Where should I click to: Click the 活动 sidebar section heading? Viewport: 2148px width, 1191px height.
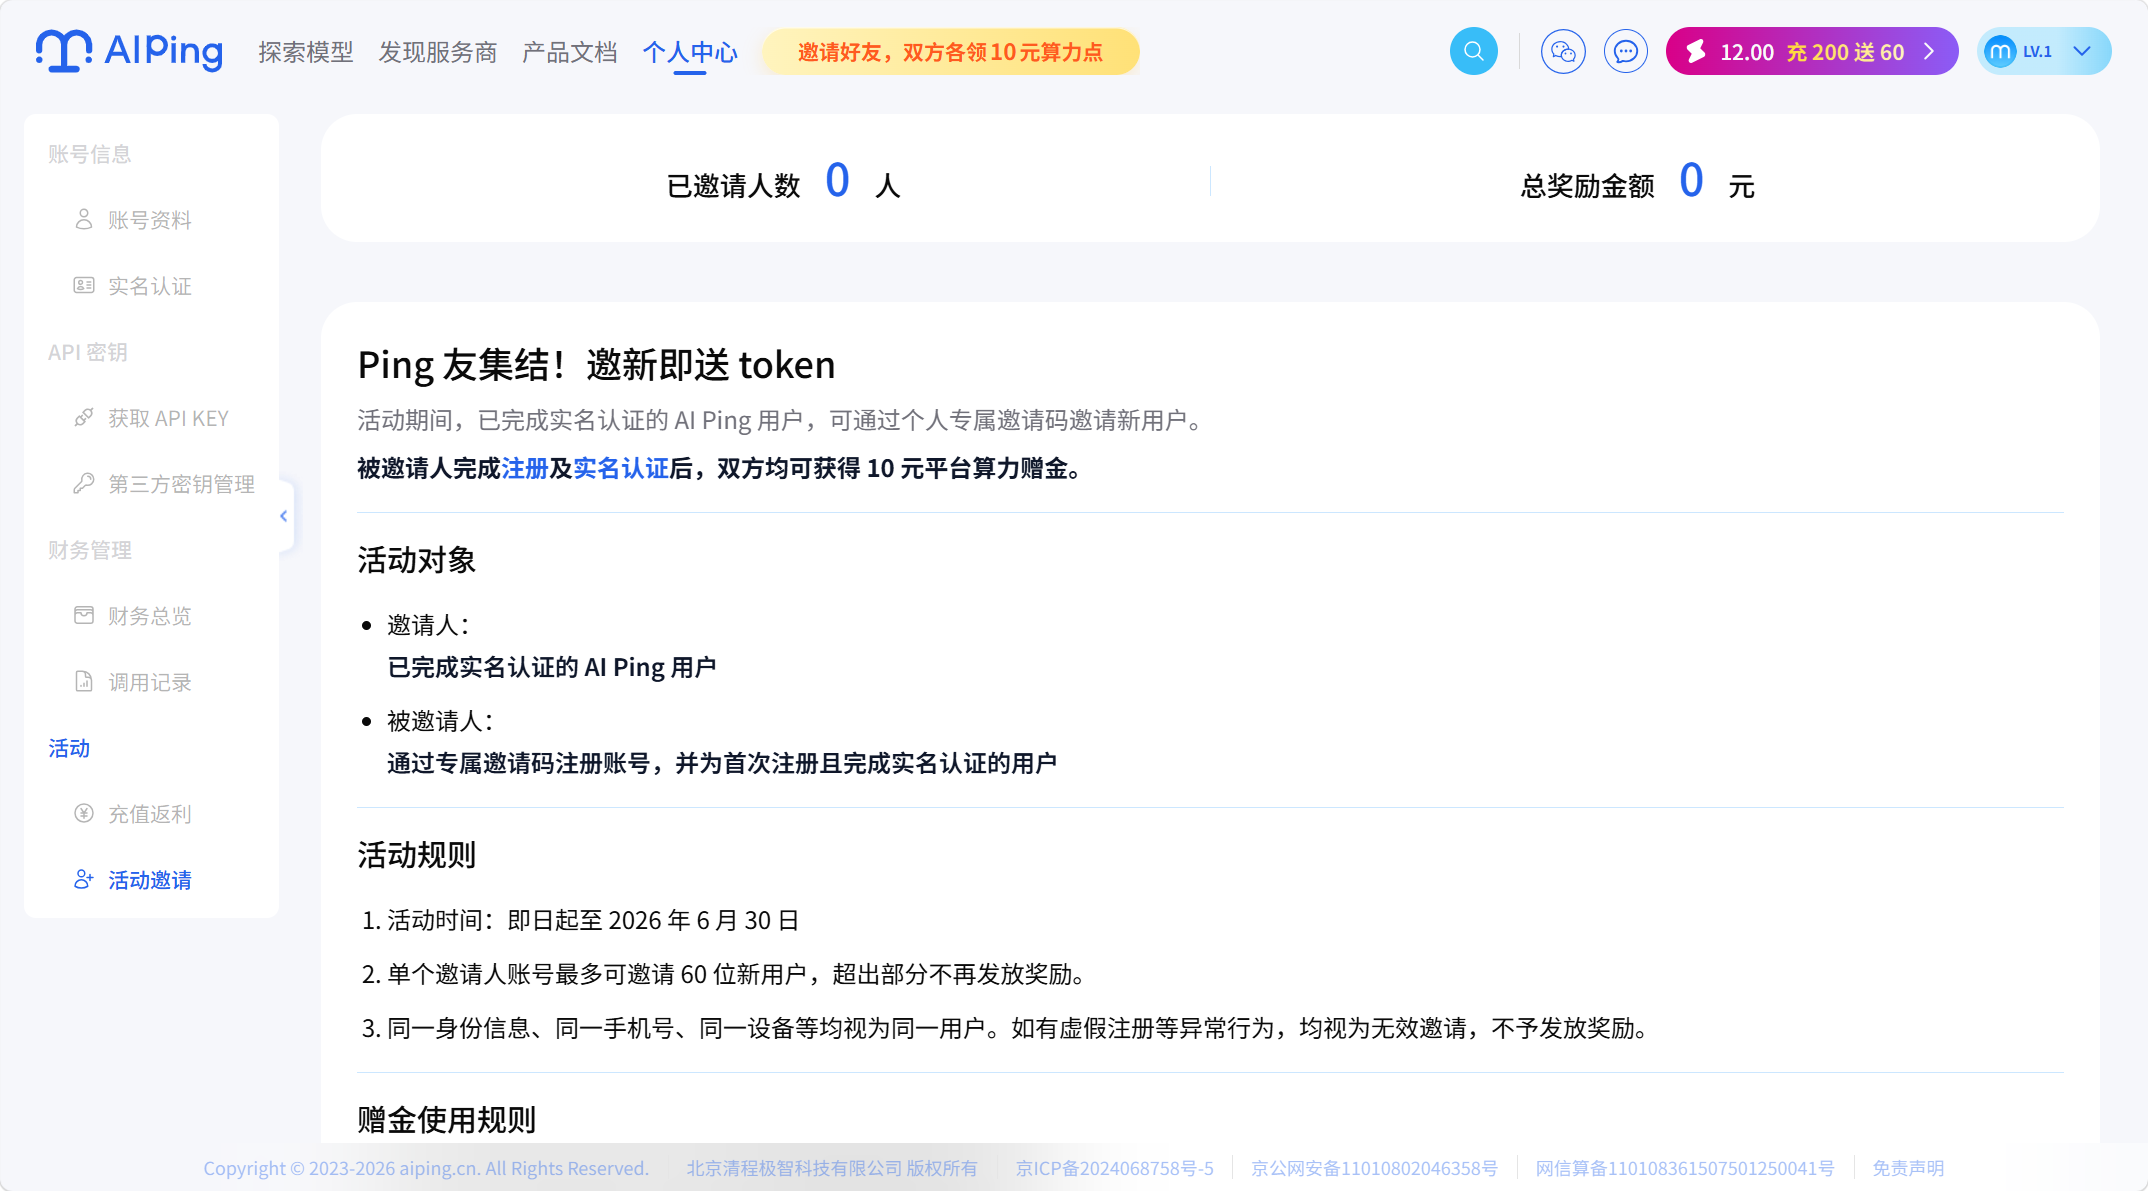point(69,748)
